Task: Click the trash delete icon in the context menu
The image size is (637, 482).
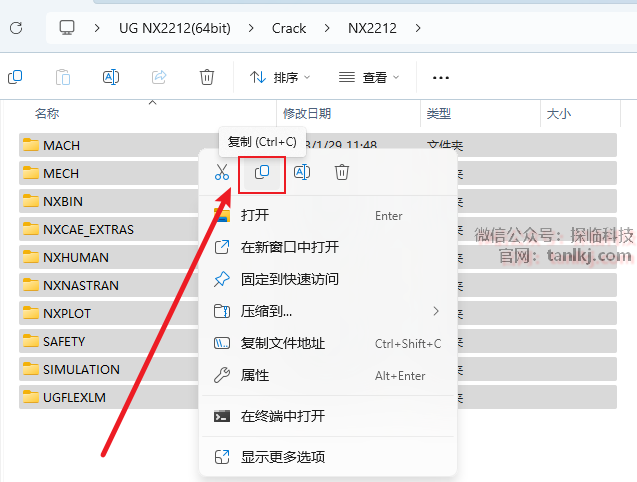Action: click(x=342, y=172)
